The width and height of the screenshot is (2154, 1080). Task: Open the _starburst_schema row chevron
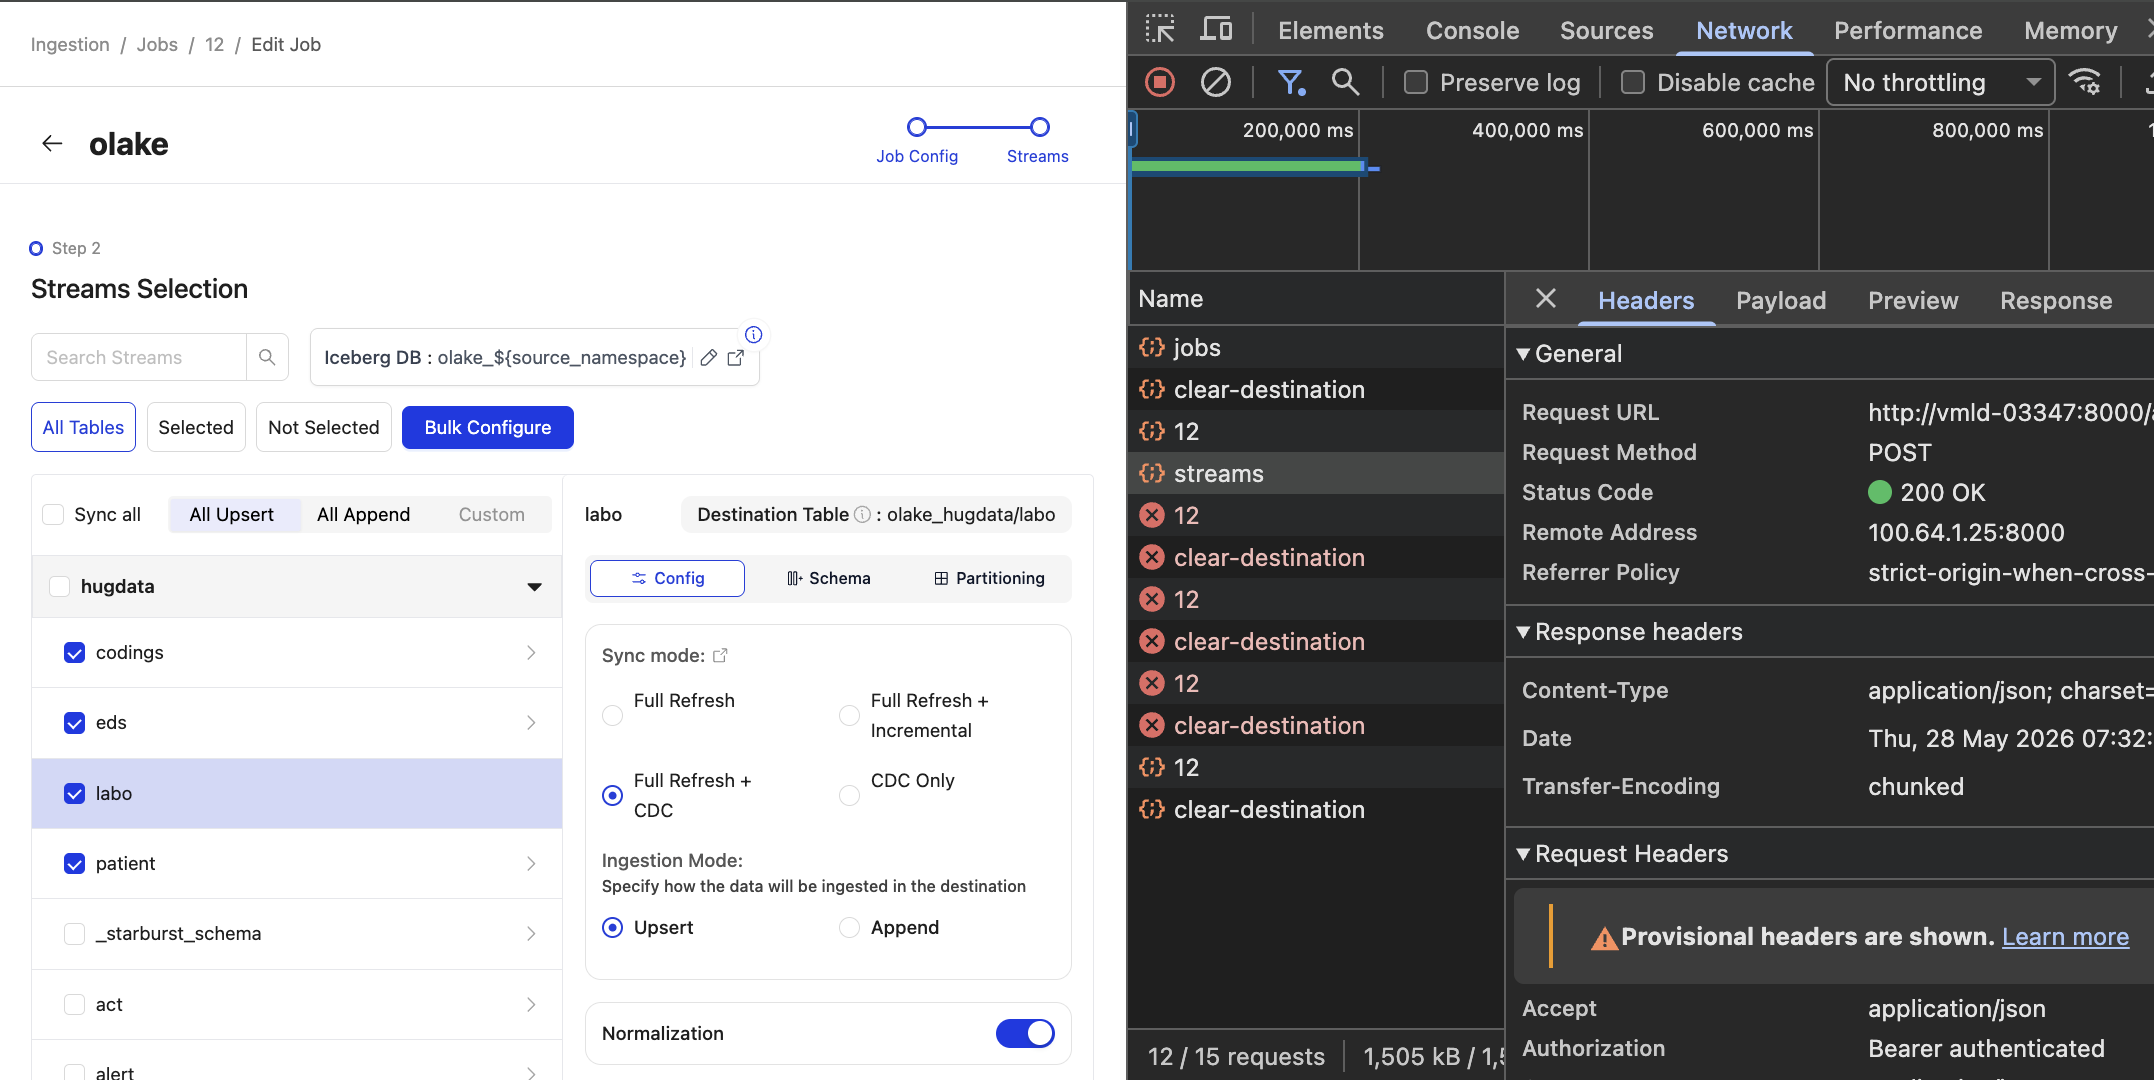click(x=531, y=933)
